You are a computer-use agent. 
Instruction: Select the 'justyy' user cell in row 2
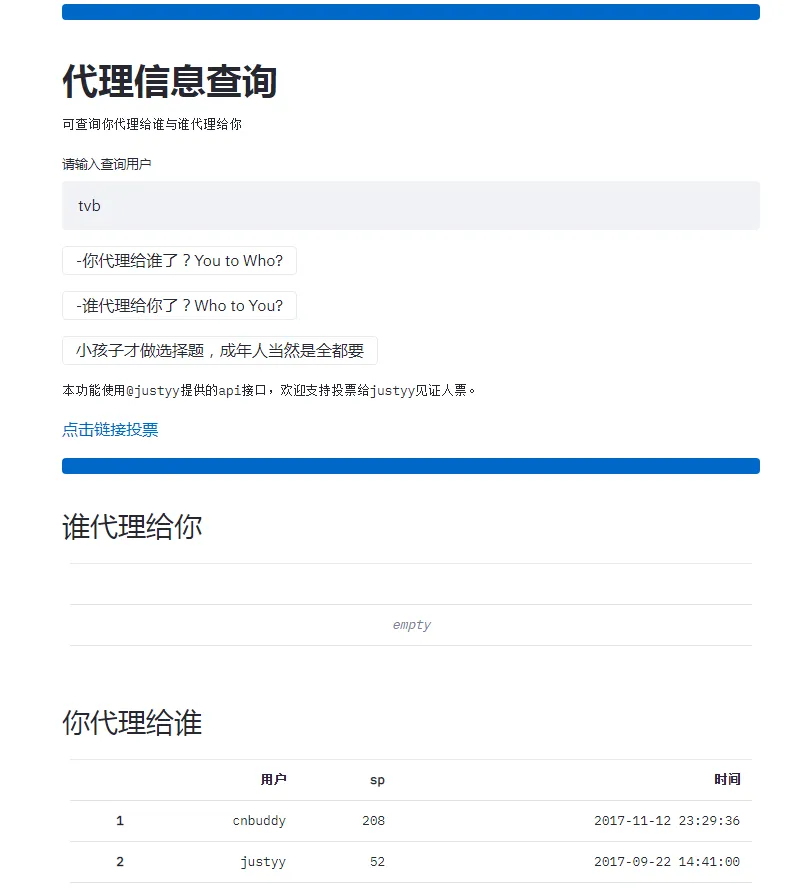(263, 862)
